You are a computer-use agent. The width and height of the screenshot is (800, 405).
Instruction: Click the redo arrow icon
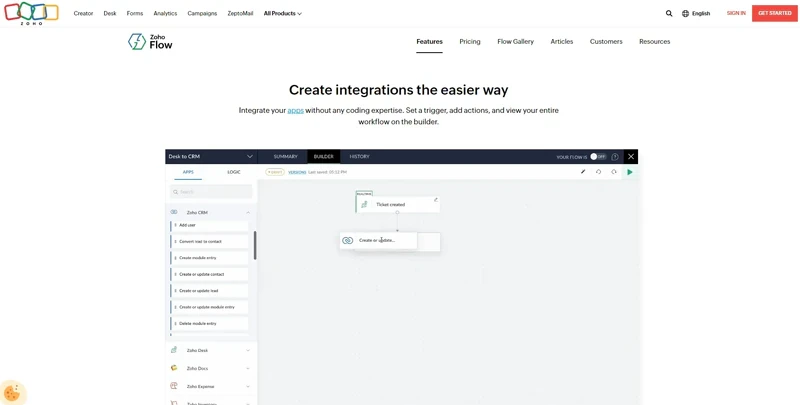(614, 172)
